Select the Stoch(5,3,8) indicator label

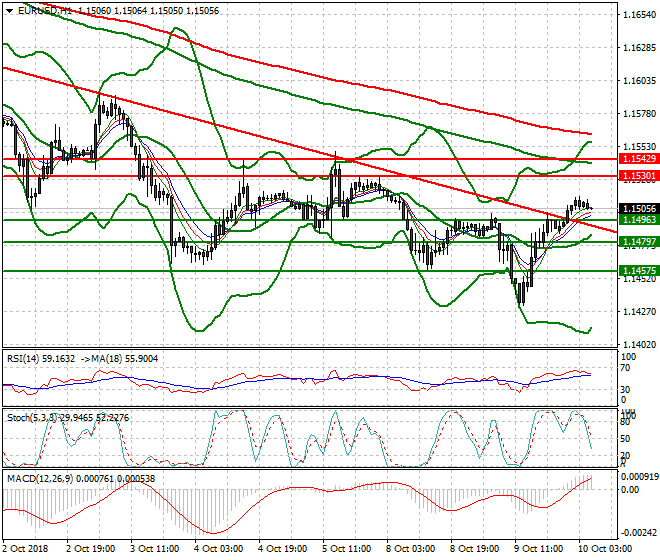coord(33,418)
